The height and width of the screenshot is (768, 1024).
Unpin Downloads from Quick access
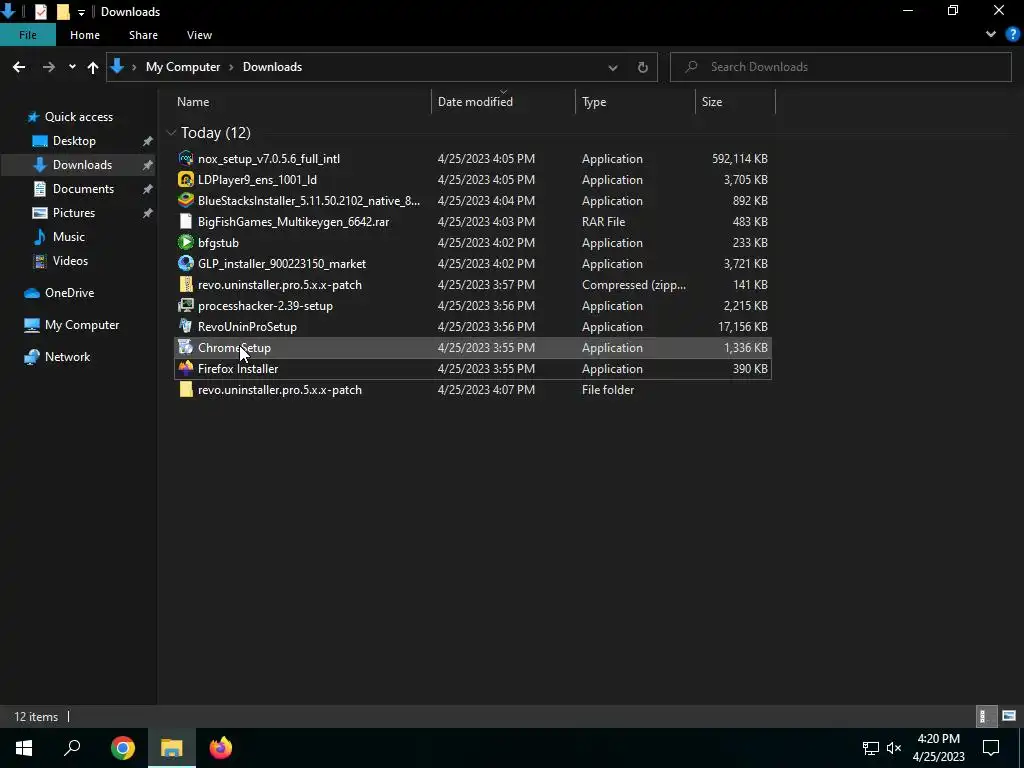(x=148, y=165)
